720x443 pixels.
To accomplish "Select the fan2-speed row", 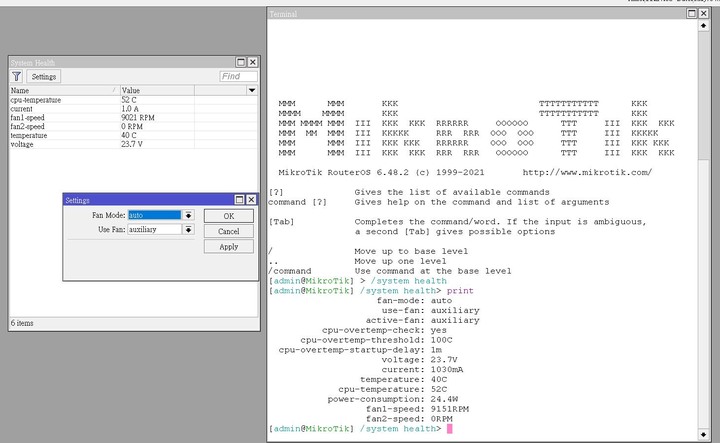I will coord(133,126).
